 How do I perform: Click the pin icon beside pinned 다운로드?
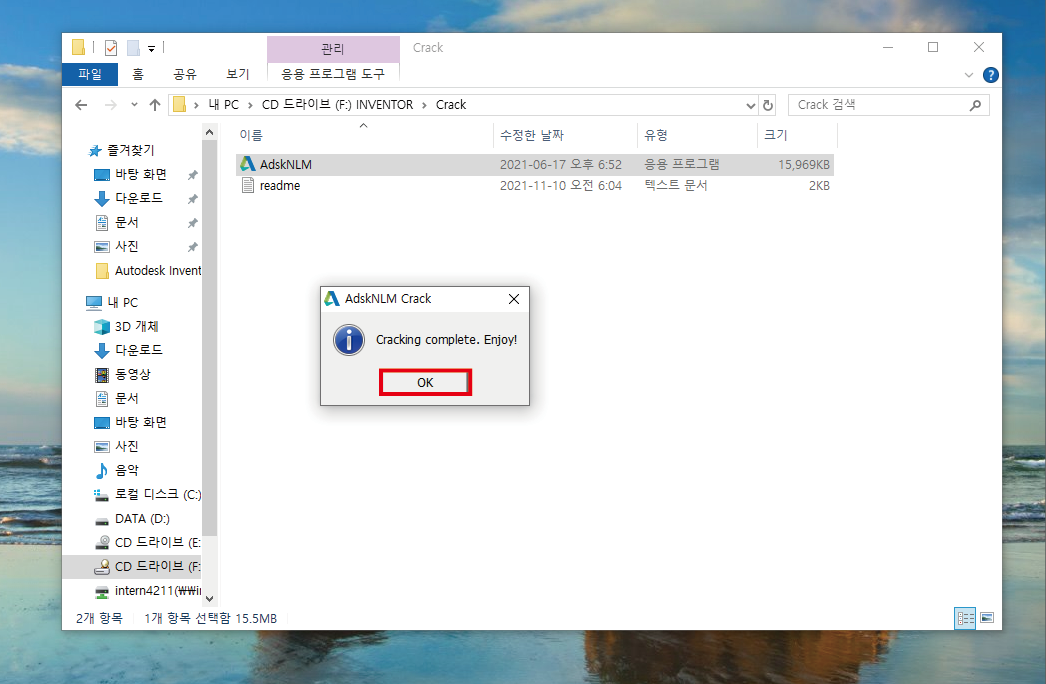tap(192, 199)
